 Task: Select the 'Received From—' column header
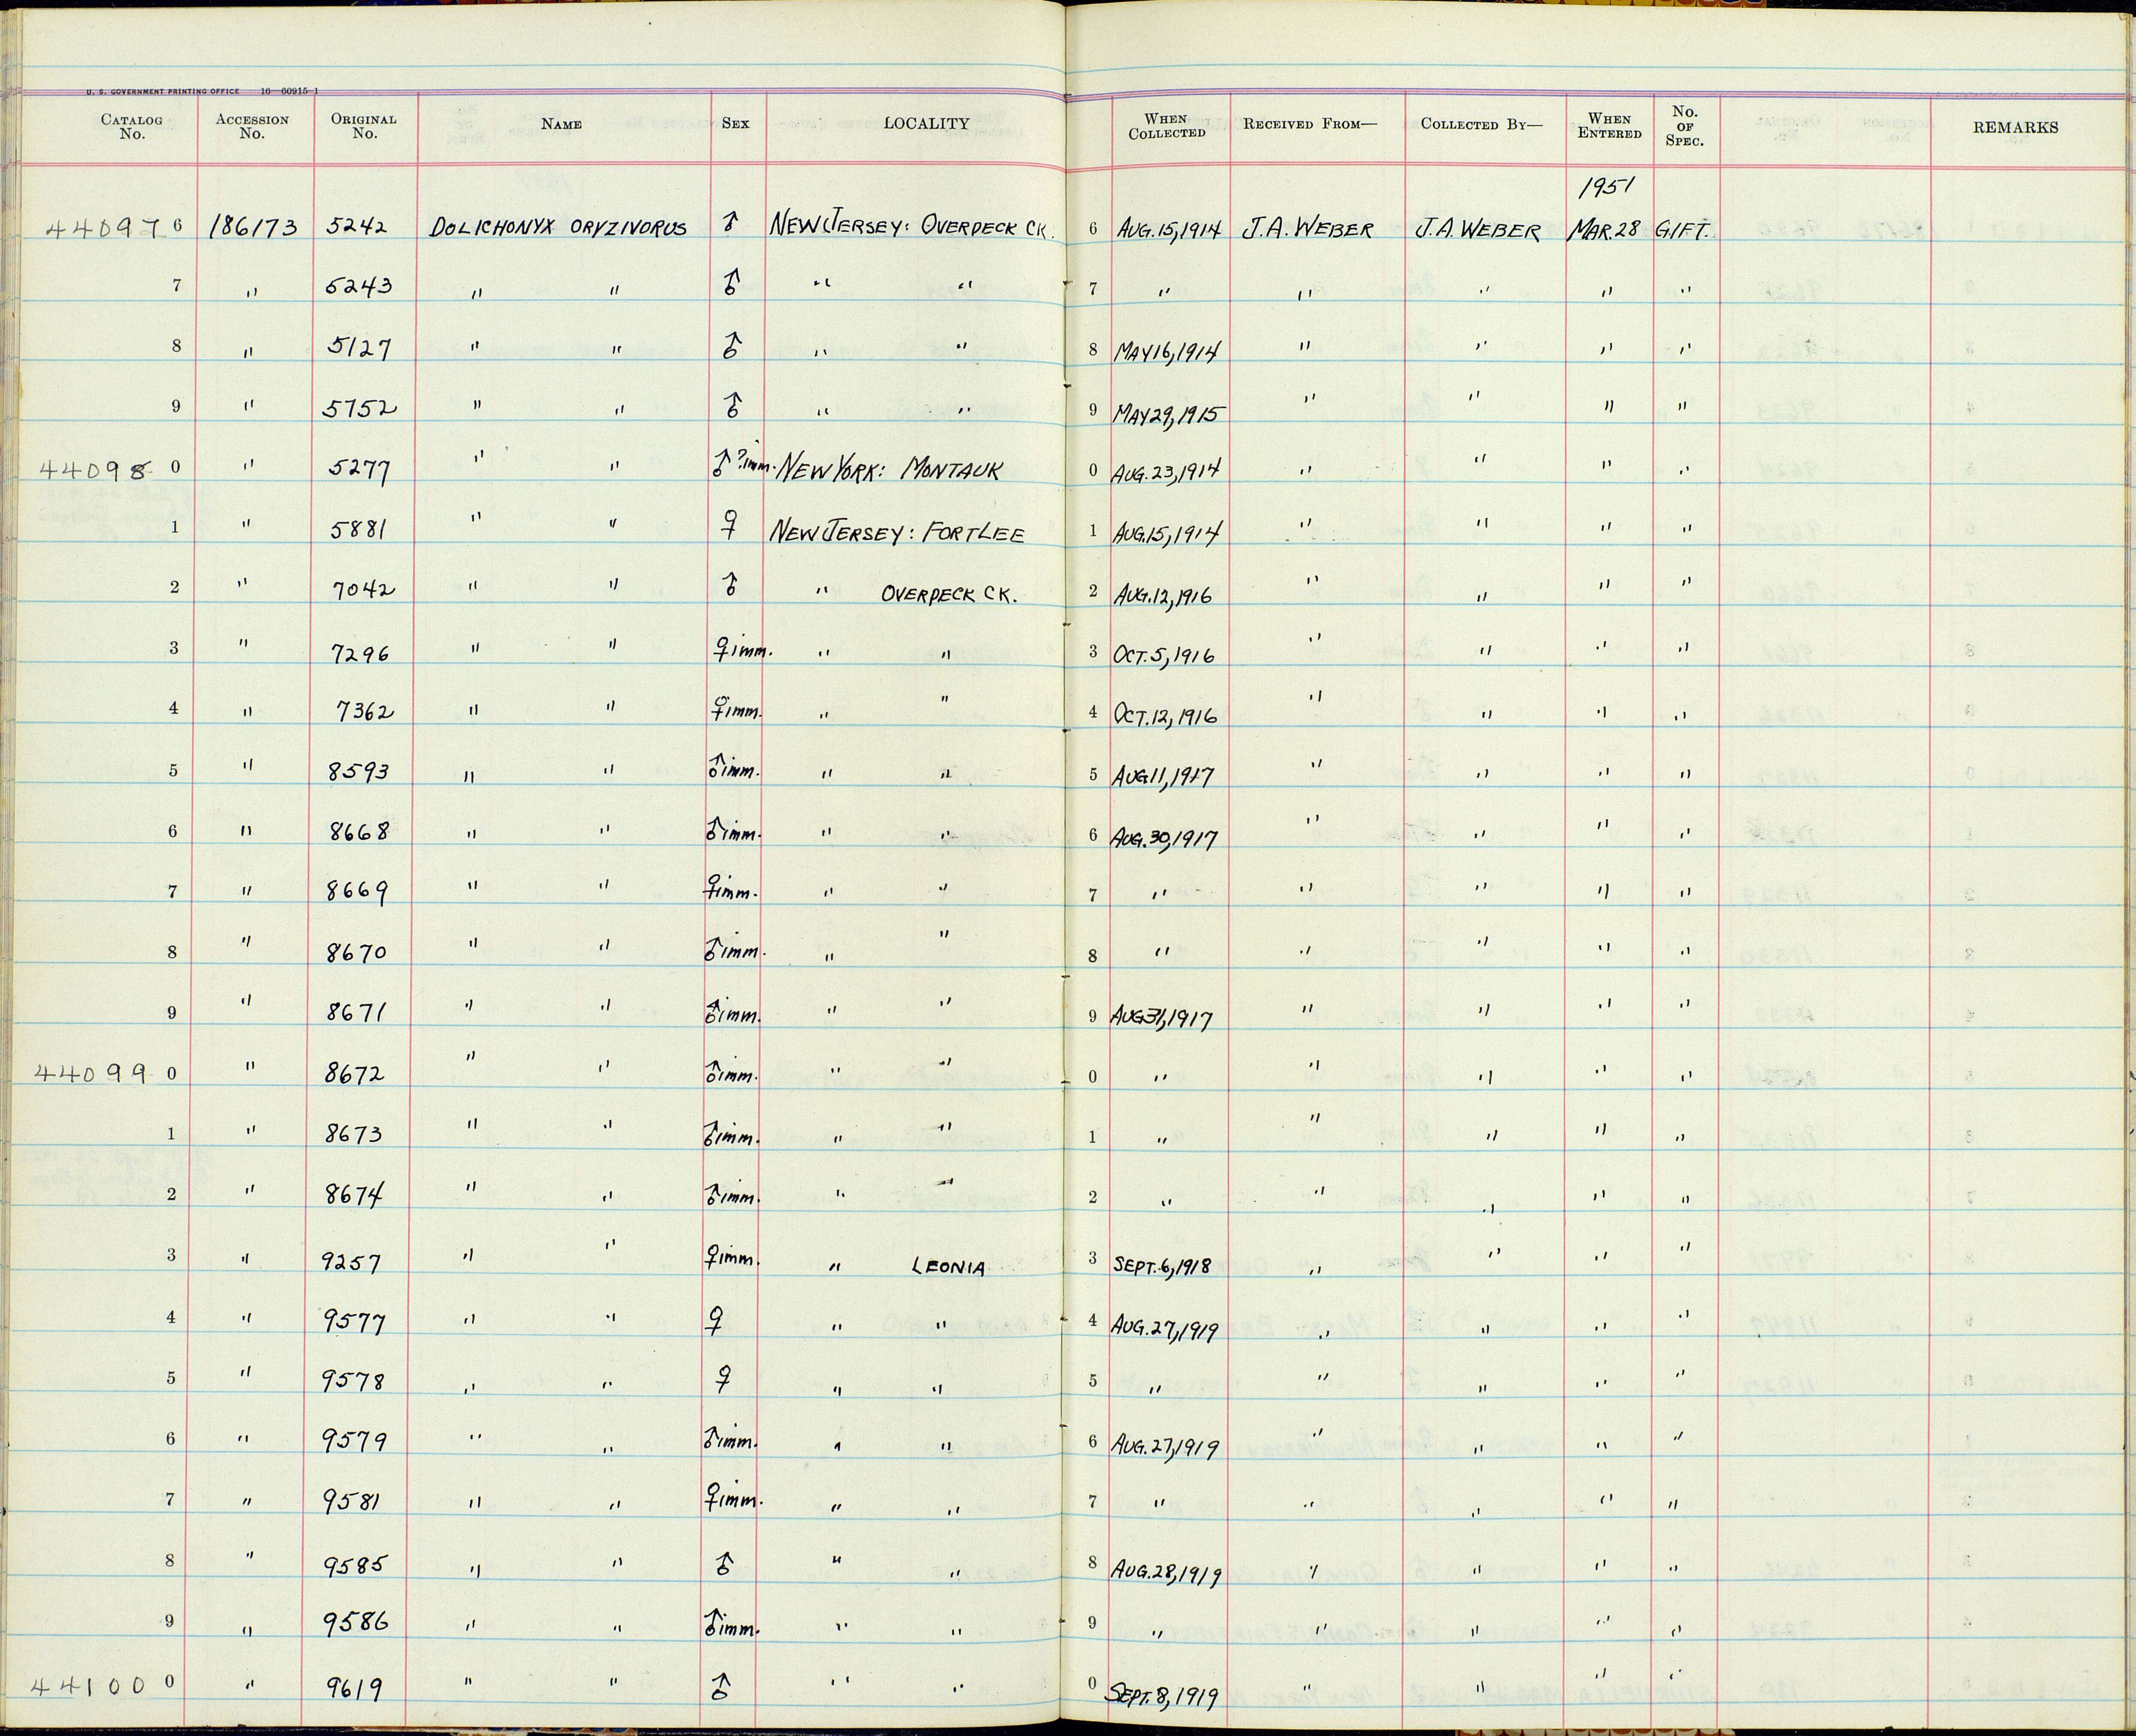point(1310,125)
